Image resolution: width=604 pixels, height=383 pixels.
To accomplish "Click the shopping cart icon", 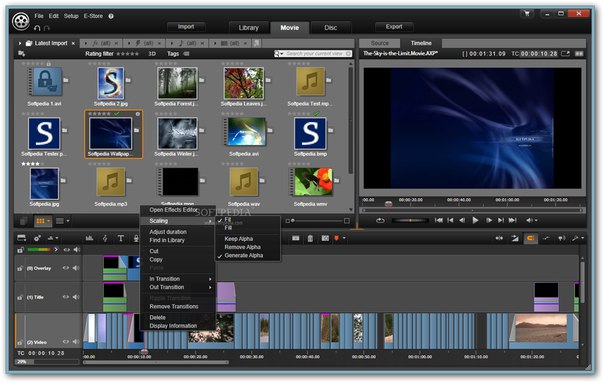I will 527,14.
